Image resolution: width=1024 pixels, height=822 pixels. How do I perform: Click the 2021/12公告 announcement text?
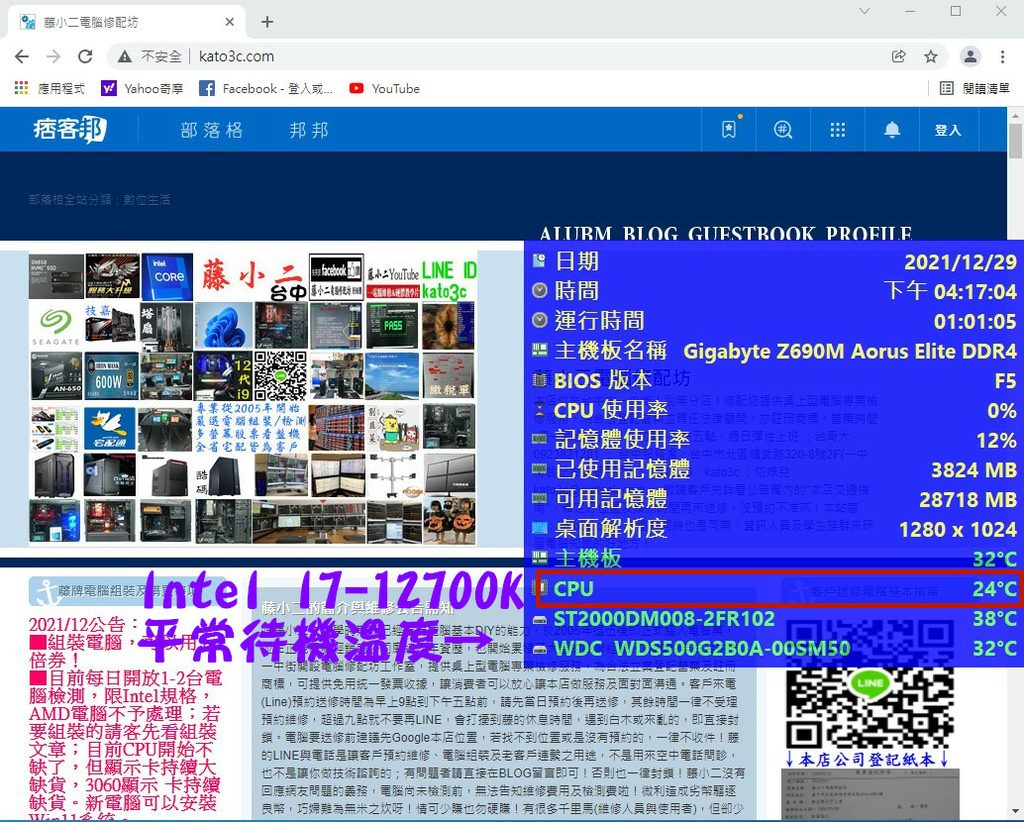pos(84,624)
